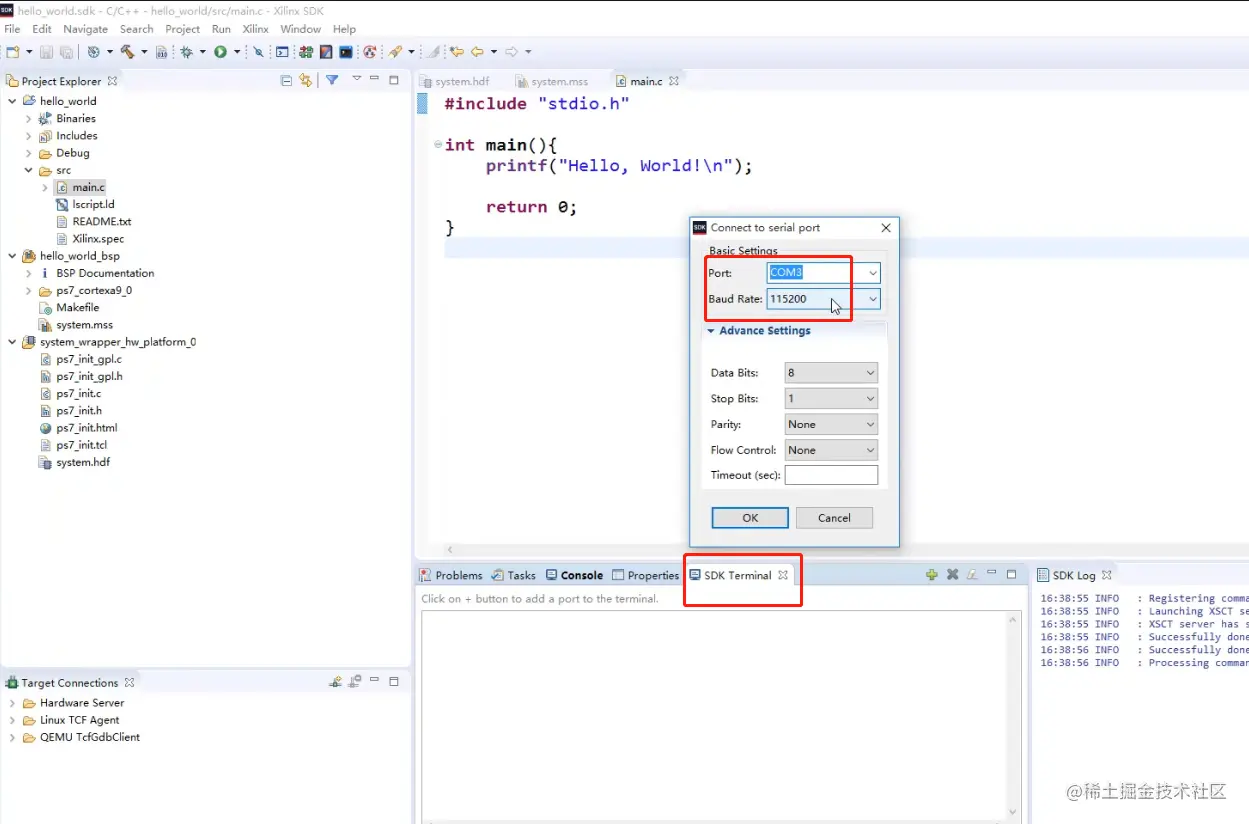Click OK in the serial port dialog
The height and width of the screenshot is (824, 1249).
click(750, 518)
